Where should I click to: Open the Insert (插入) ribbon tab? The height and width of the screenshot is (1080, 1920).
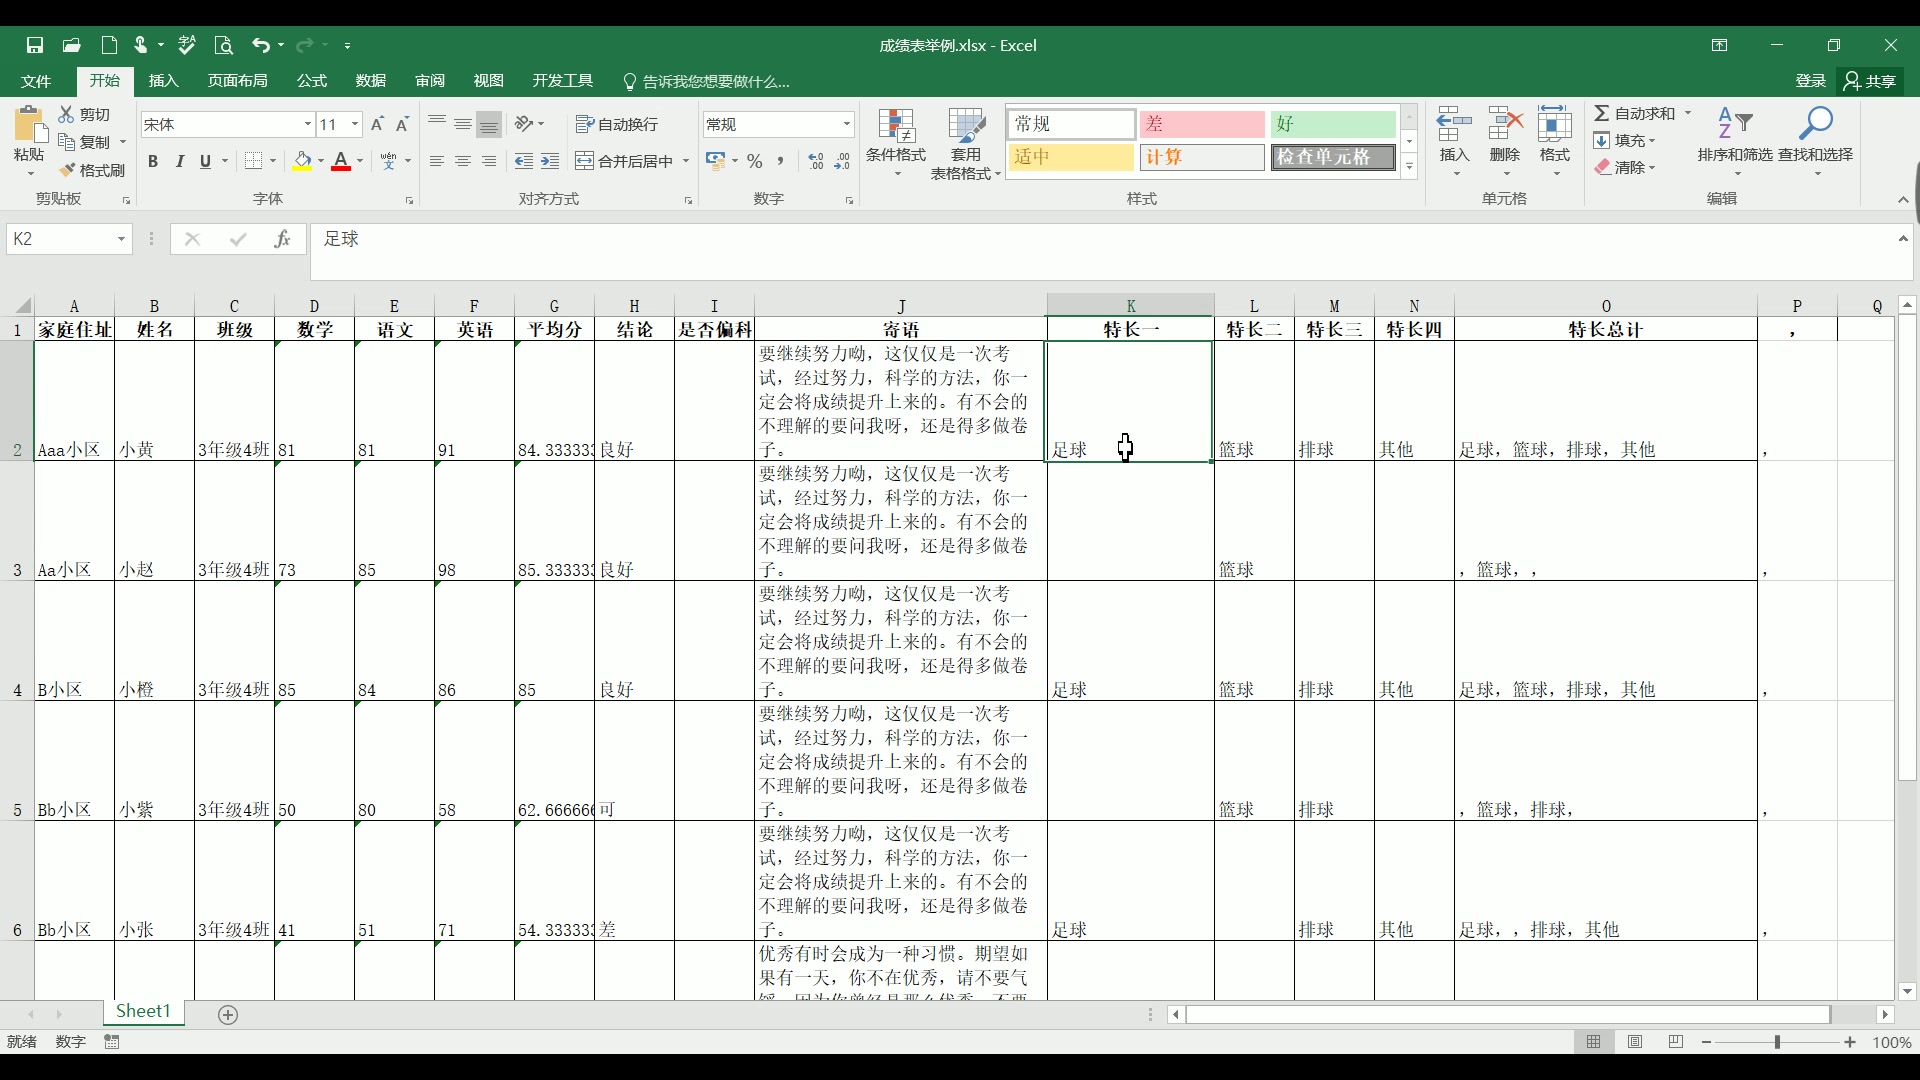tap(163, 81)
